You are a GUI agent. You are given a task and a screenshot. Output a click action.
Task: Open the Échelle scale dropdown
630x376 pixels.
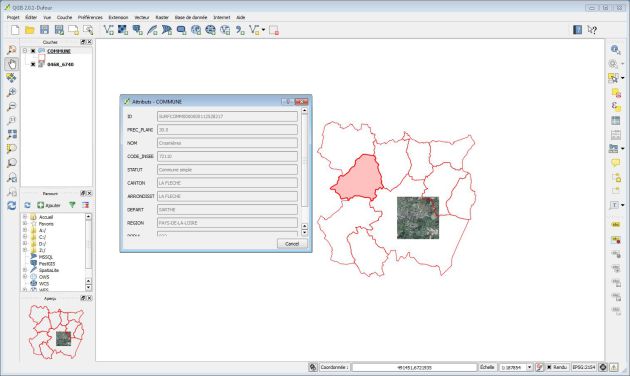pos(529,367)
